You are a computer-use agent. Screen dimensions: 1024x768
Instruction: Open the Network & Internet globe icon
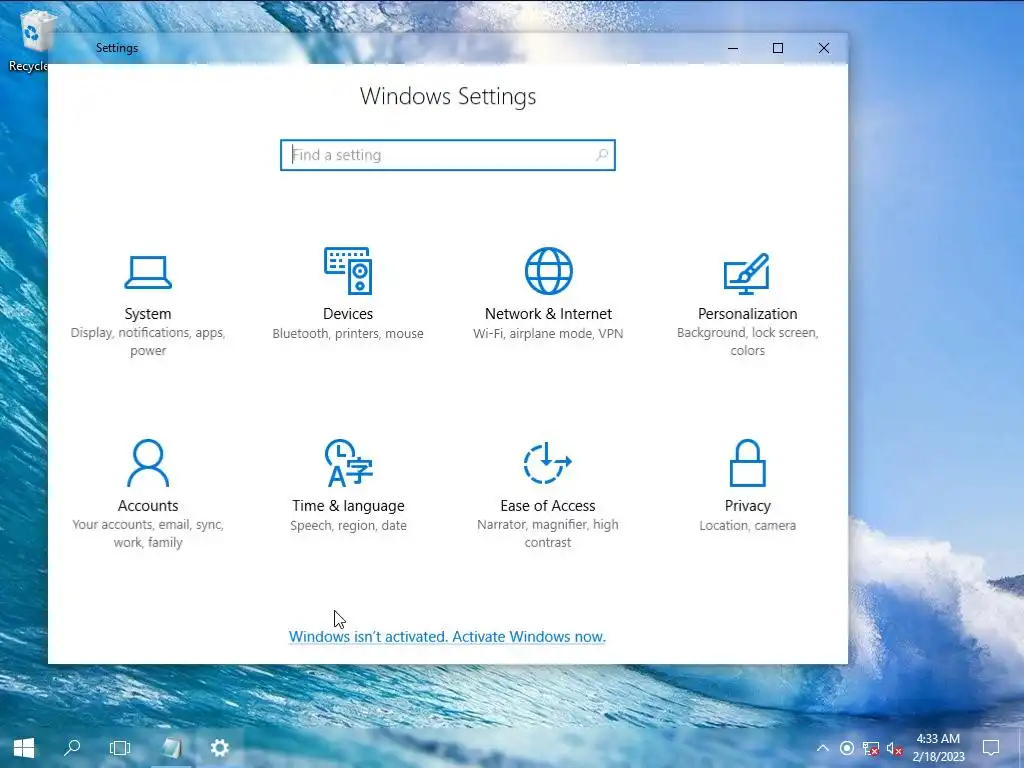point(549,270)
